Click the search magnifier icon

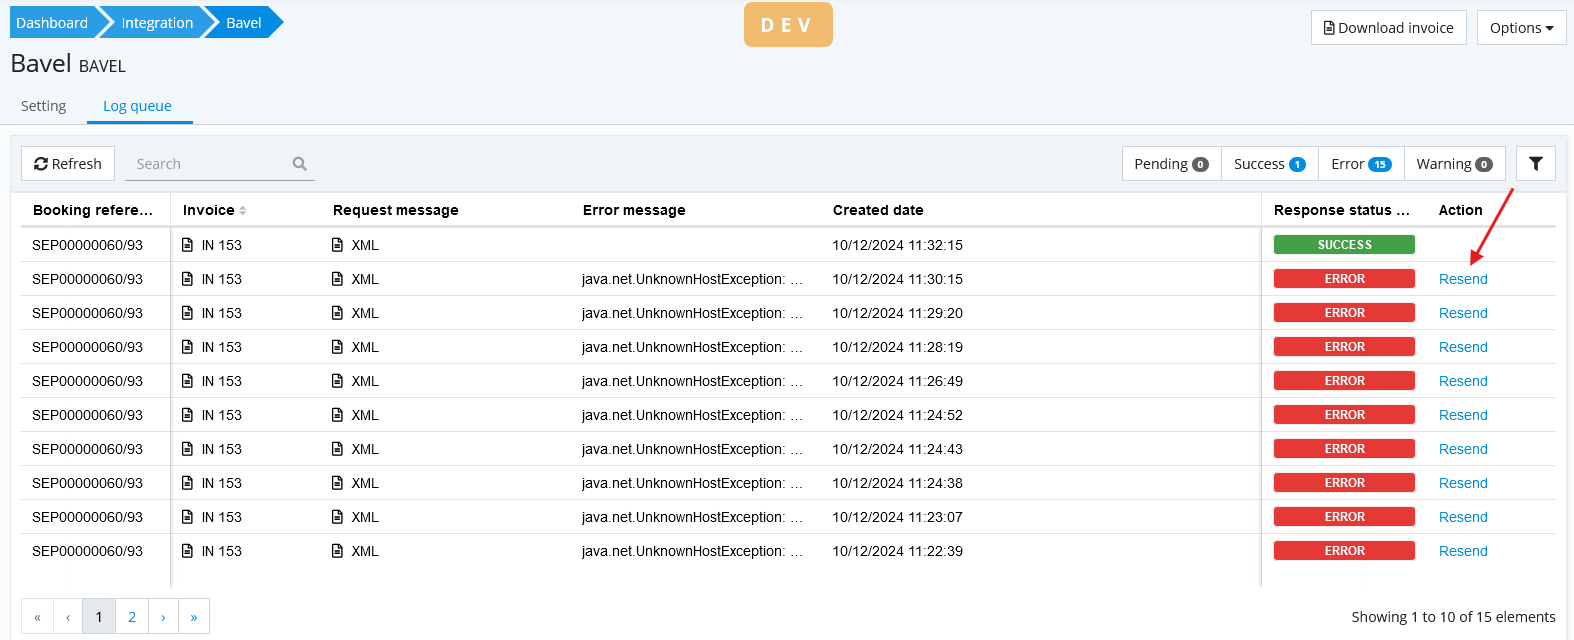click(x=299, y=164)
